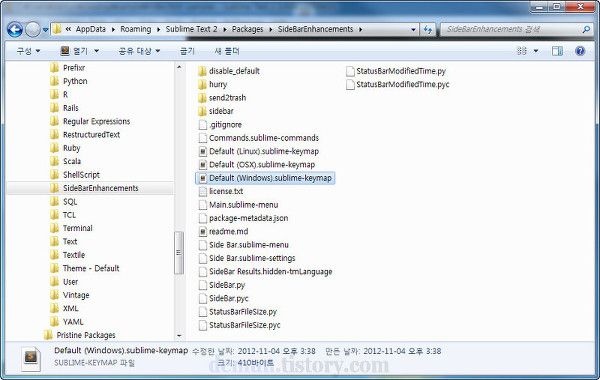Select Side Bar.sublime-settings file

point(252,258)
